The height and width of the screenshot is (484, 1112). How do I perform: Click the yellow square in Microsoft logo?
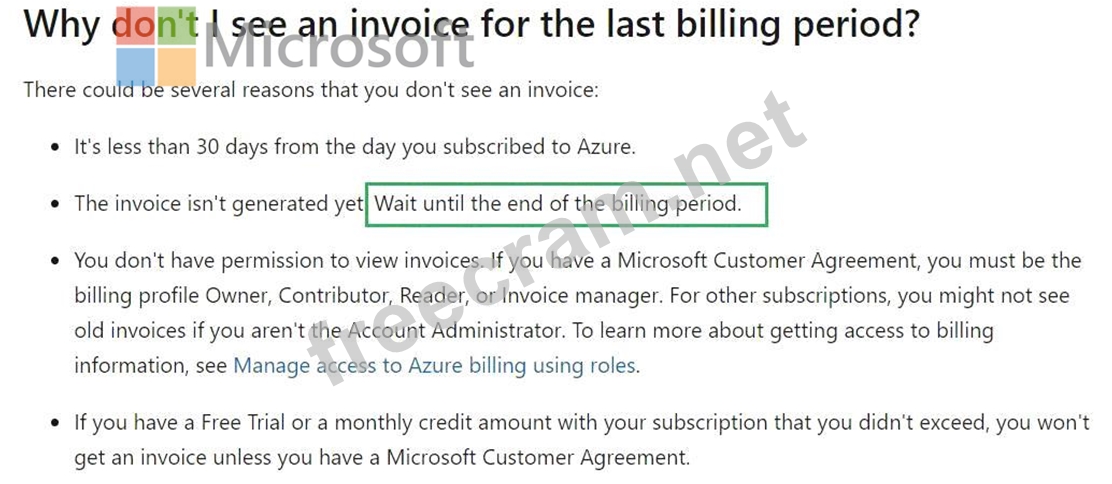[175, 68]
